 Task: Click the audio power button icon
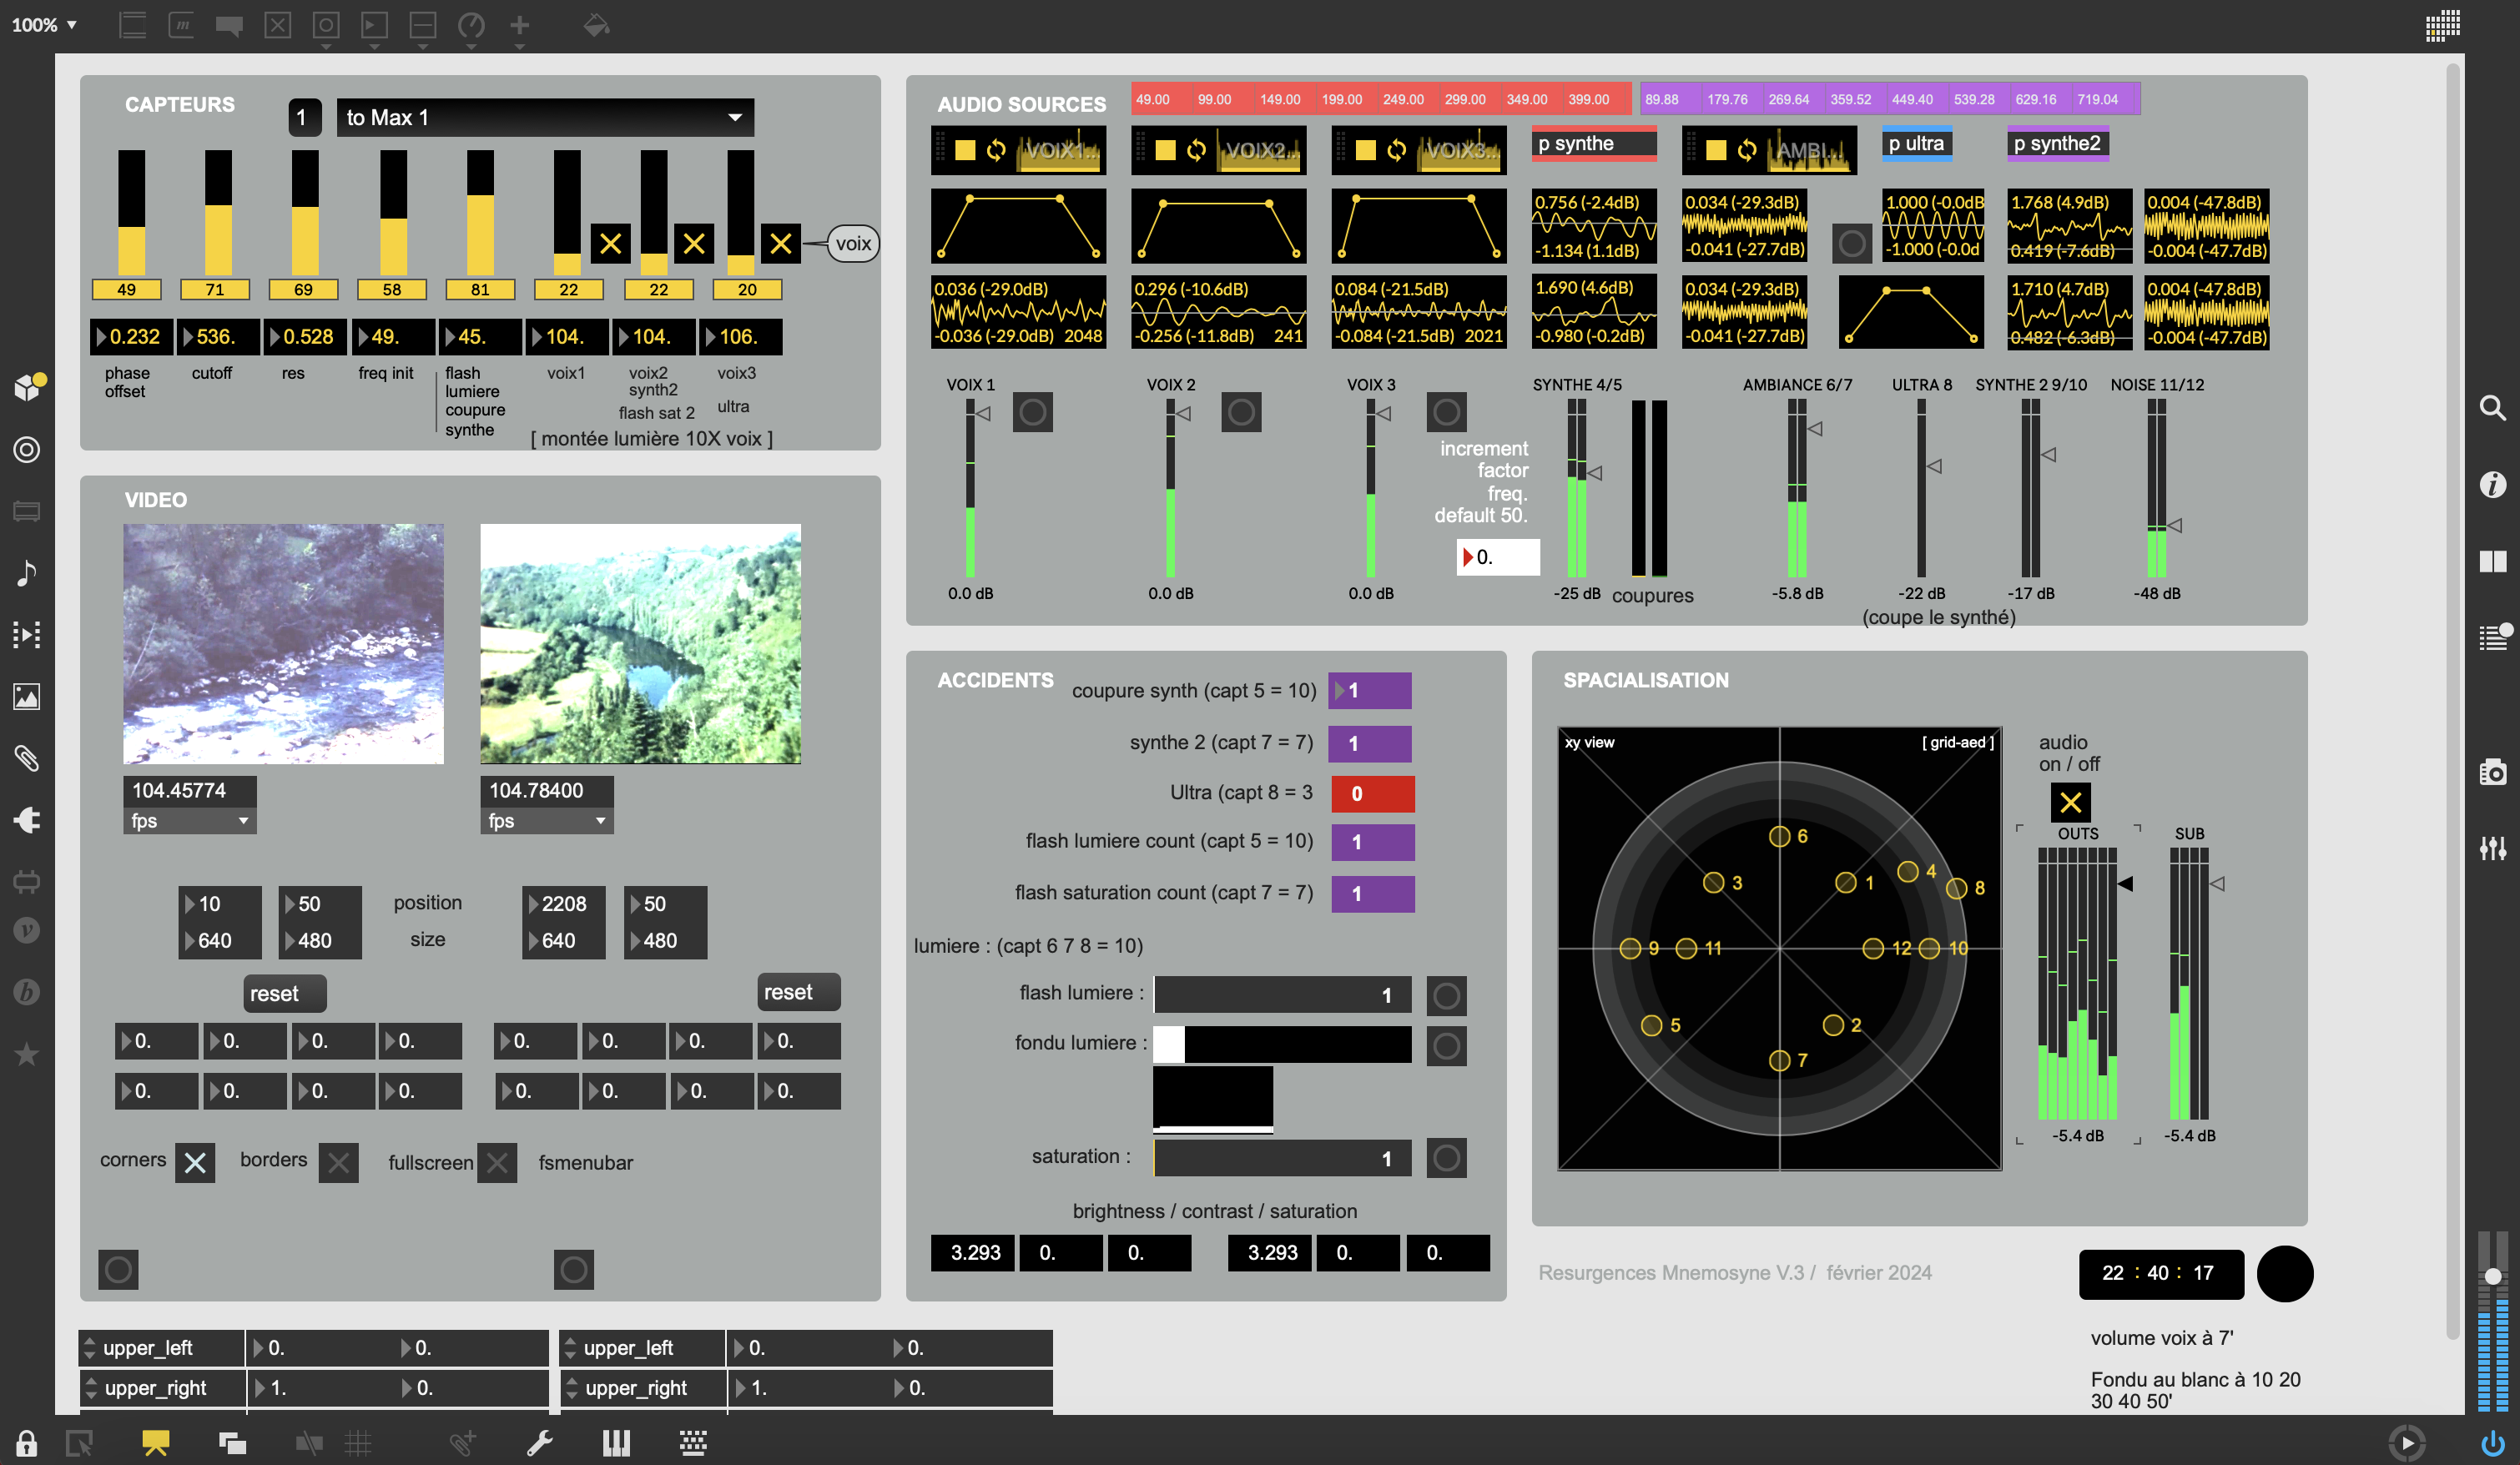tap(2492, 1443)
